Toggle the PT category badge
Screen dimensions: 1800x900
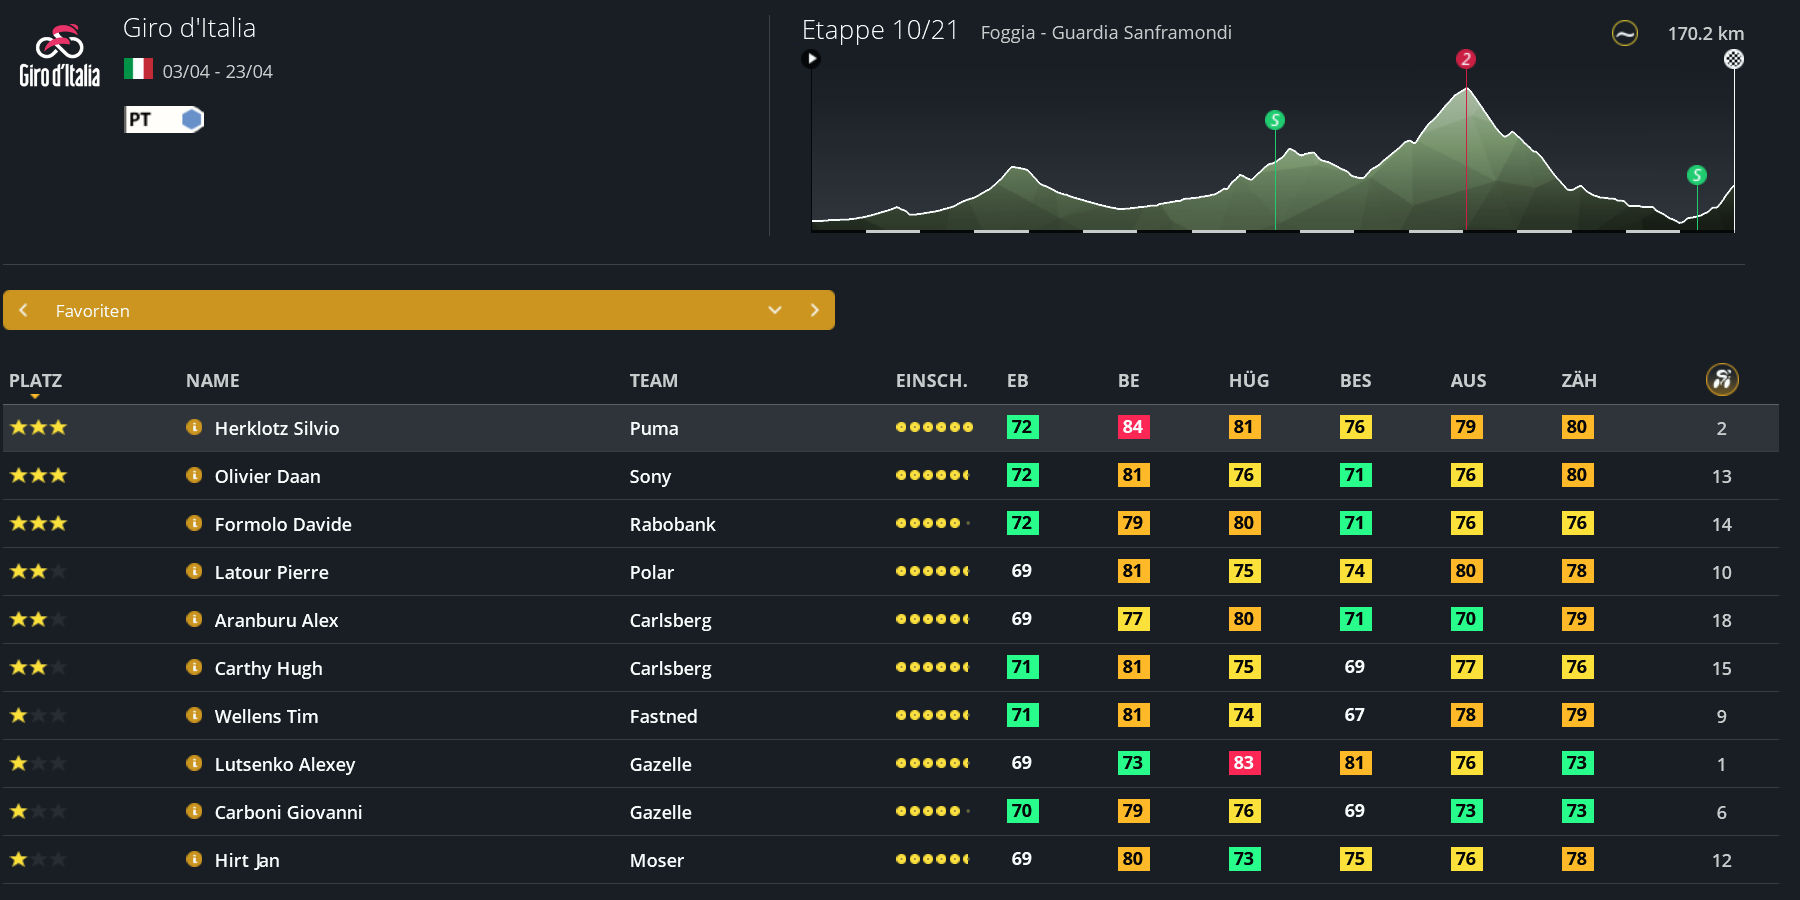click(x=164, y=120)
